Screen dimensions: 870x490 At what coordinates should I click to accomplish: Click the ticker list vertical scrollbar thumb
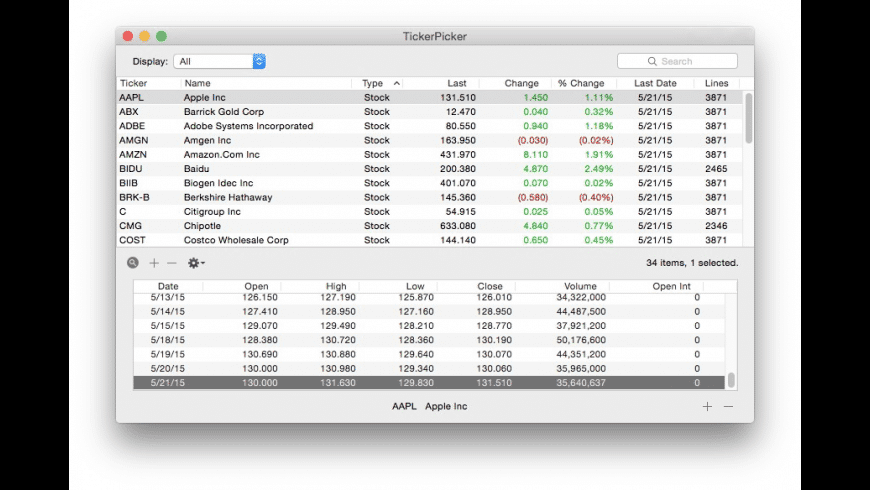(748, 118)
